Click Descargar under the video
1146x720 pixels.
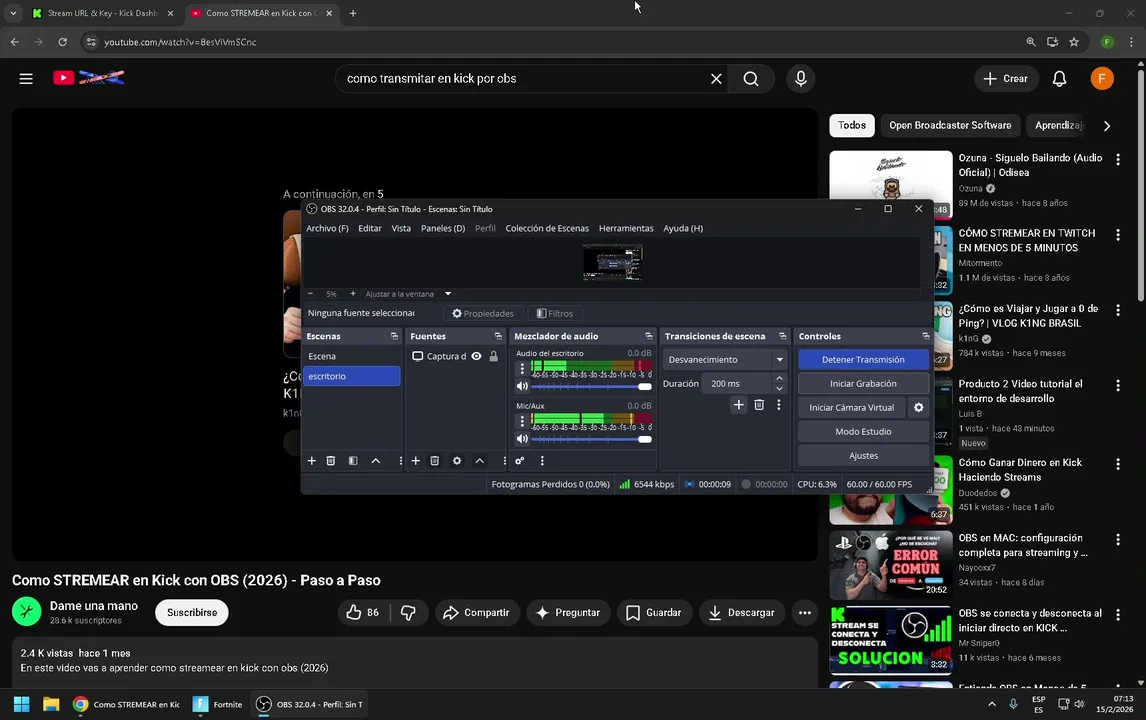point(742,613)
